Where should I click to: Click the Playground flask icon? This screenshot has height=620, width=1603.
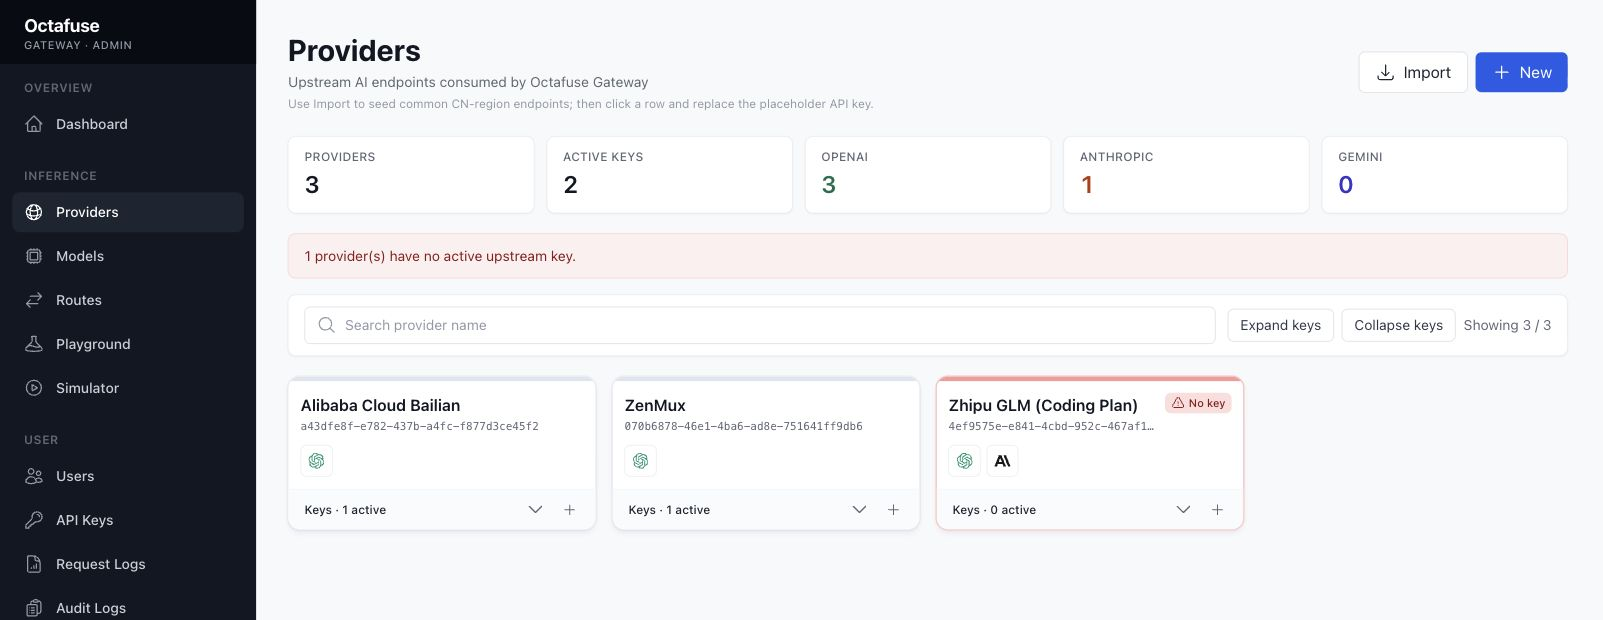point(34,344)
